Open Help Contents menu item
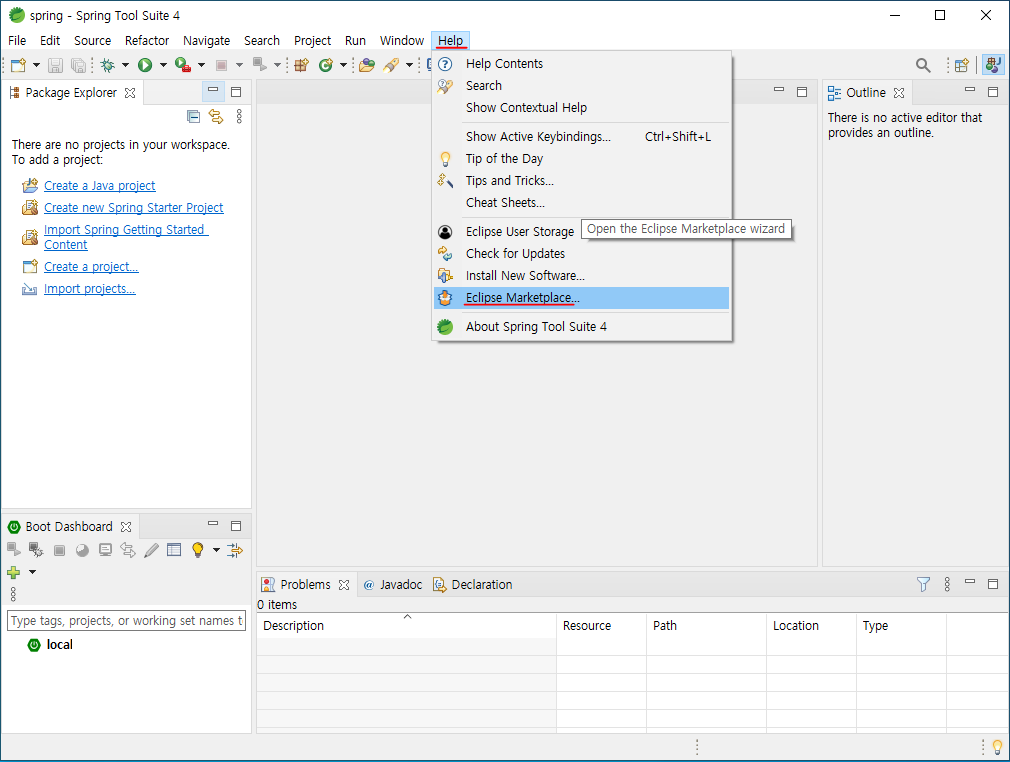This screenshot has height=762, width=1010. pos(582,64)
